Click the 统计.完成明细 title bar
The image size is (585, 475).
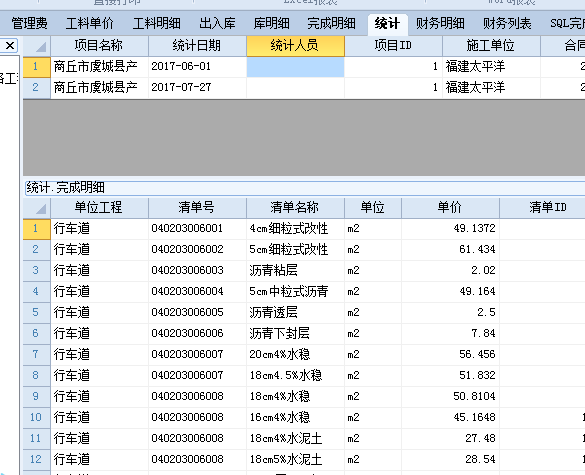click(x=304, y=188)
